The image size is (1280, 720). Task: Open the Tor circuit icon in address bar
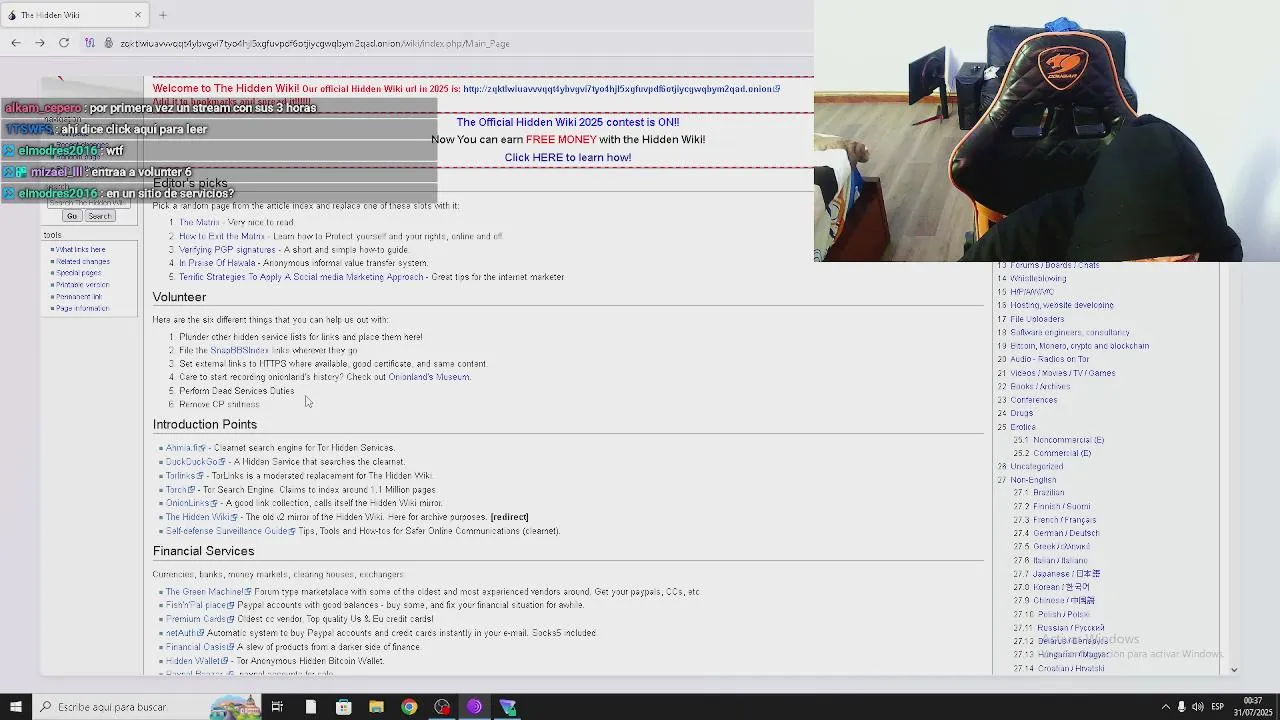click(x=90, y=43)
